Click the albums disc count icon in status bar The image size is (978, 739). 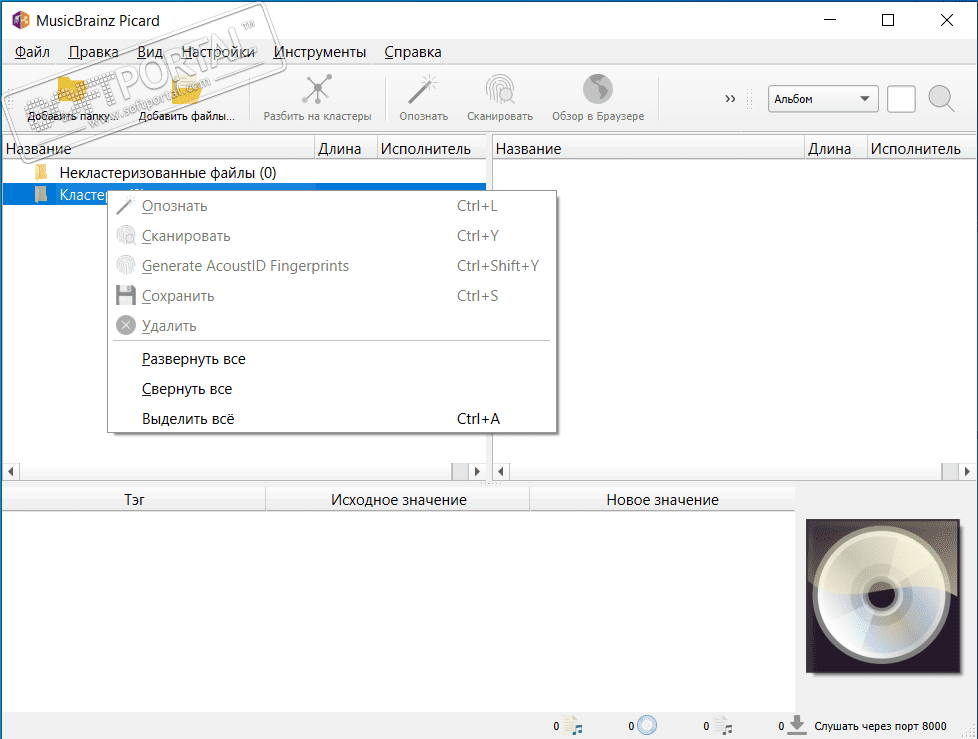[x=647, y=725]
